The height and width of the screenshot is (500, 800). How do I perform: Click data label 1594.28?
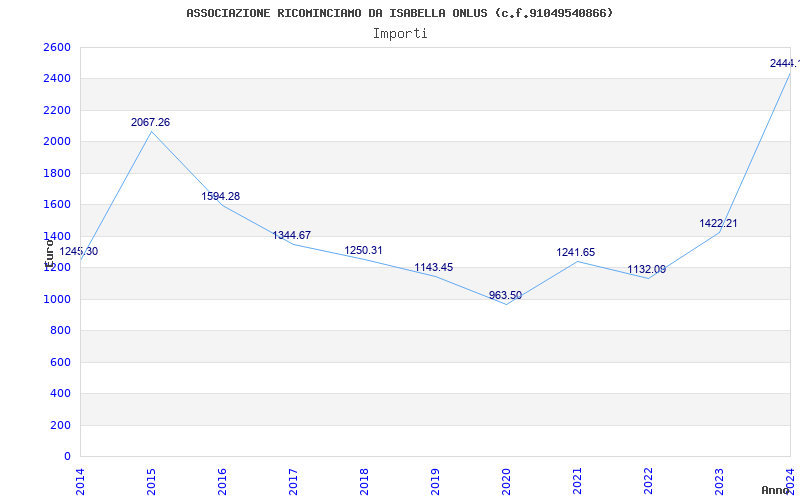[x=220, y=196]
